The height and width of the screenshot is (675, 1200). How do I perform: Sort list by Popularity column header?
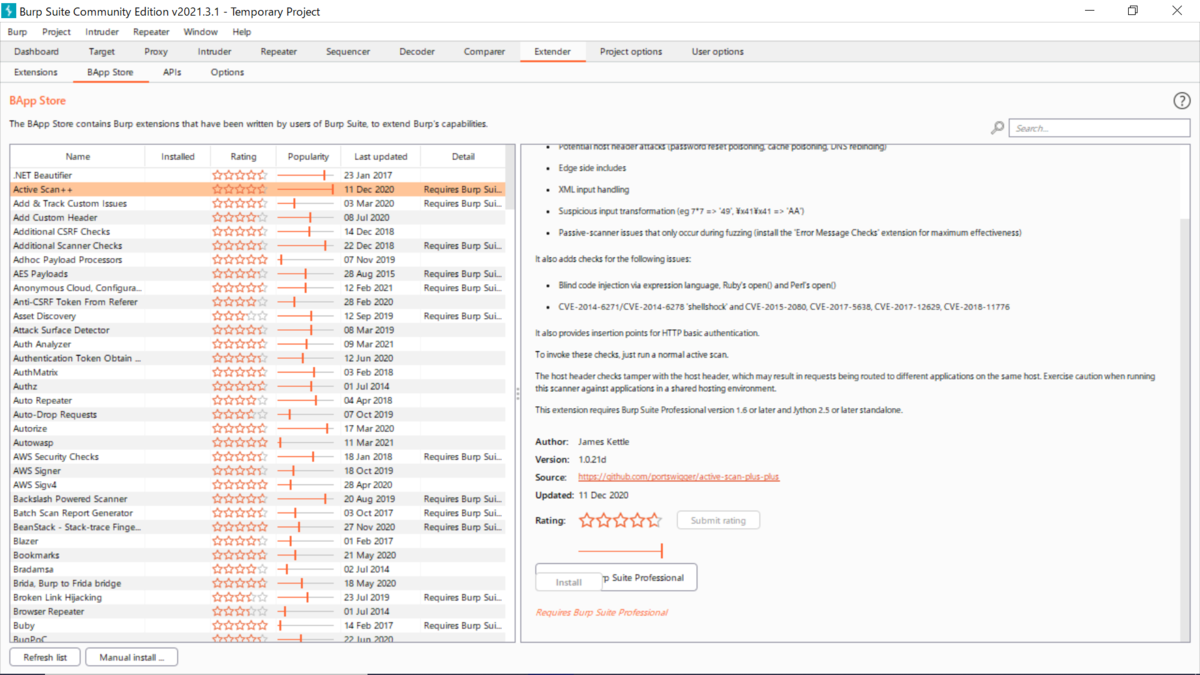[x=308, y=157]
